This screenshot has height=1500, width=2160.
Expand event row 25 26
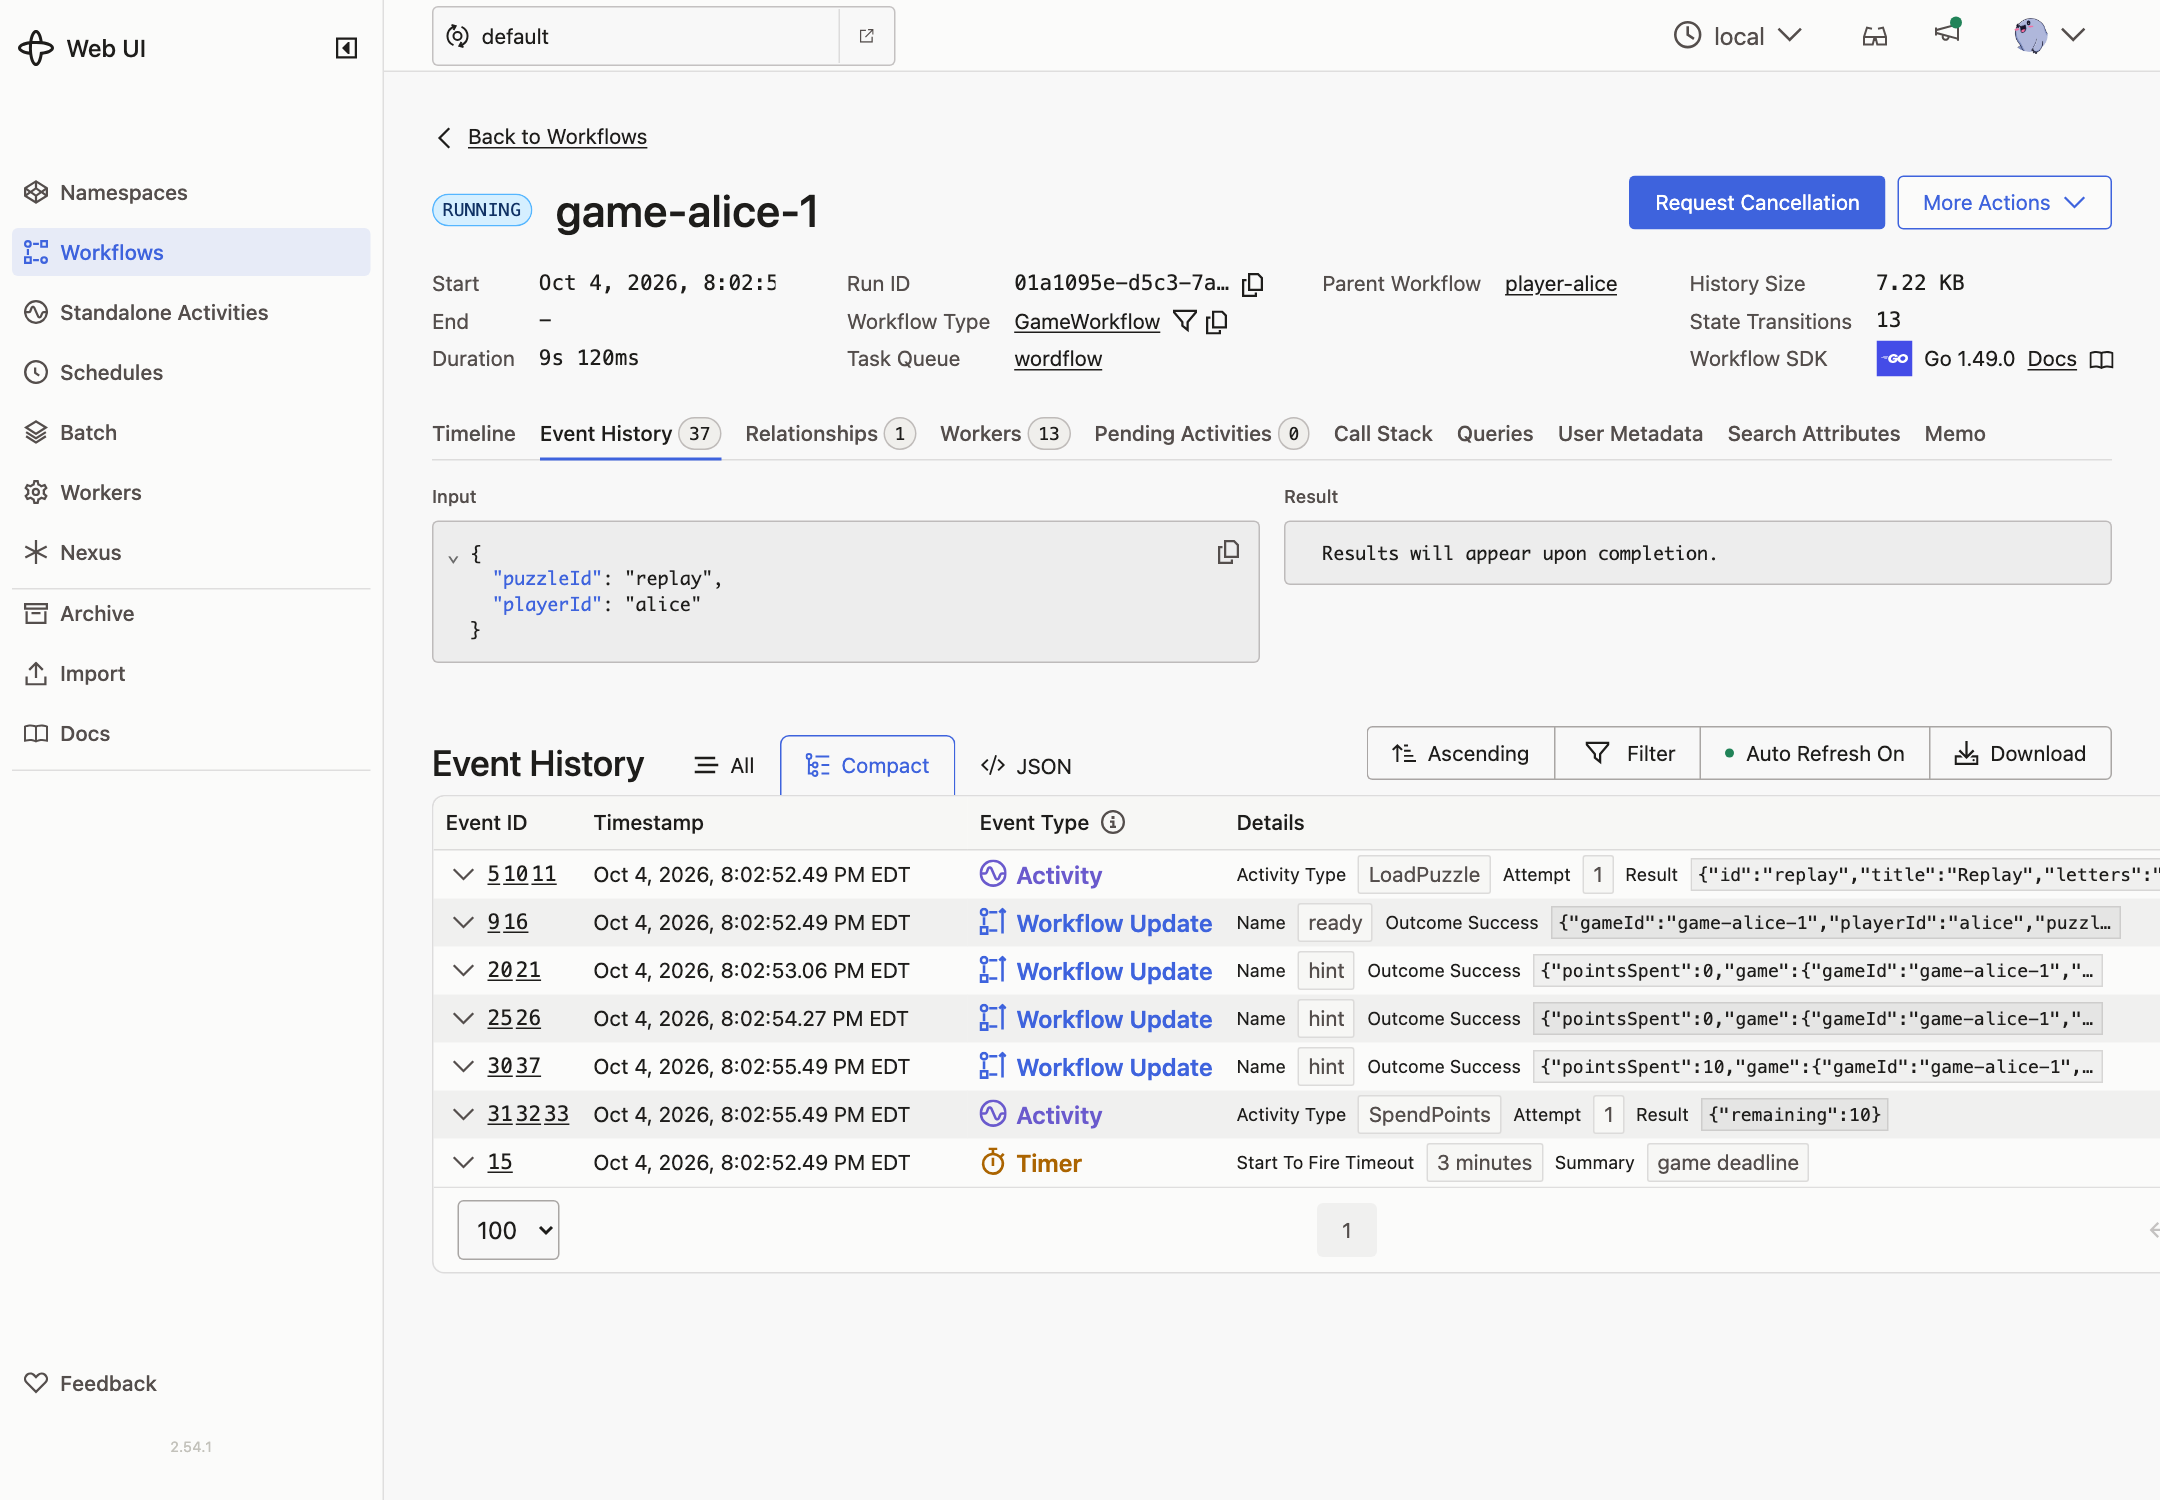tap(462, 1018)
